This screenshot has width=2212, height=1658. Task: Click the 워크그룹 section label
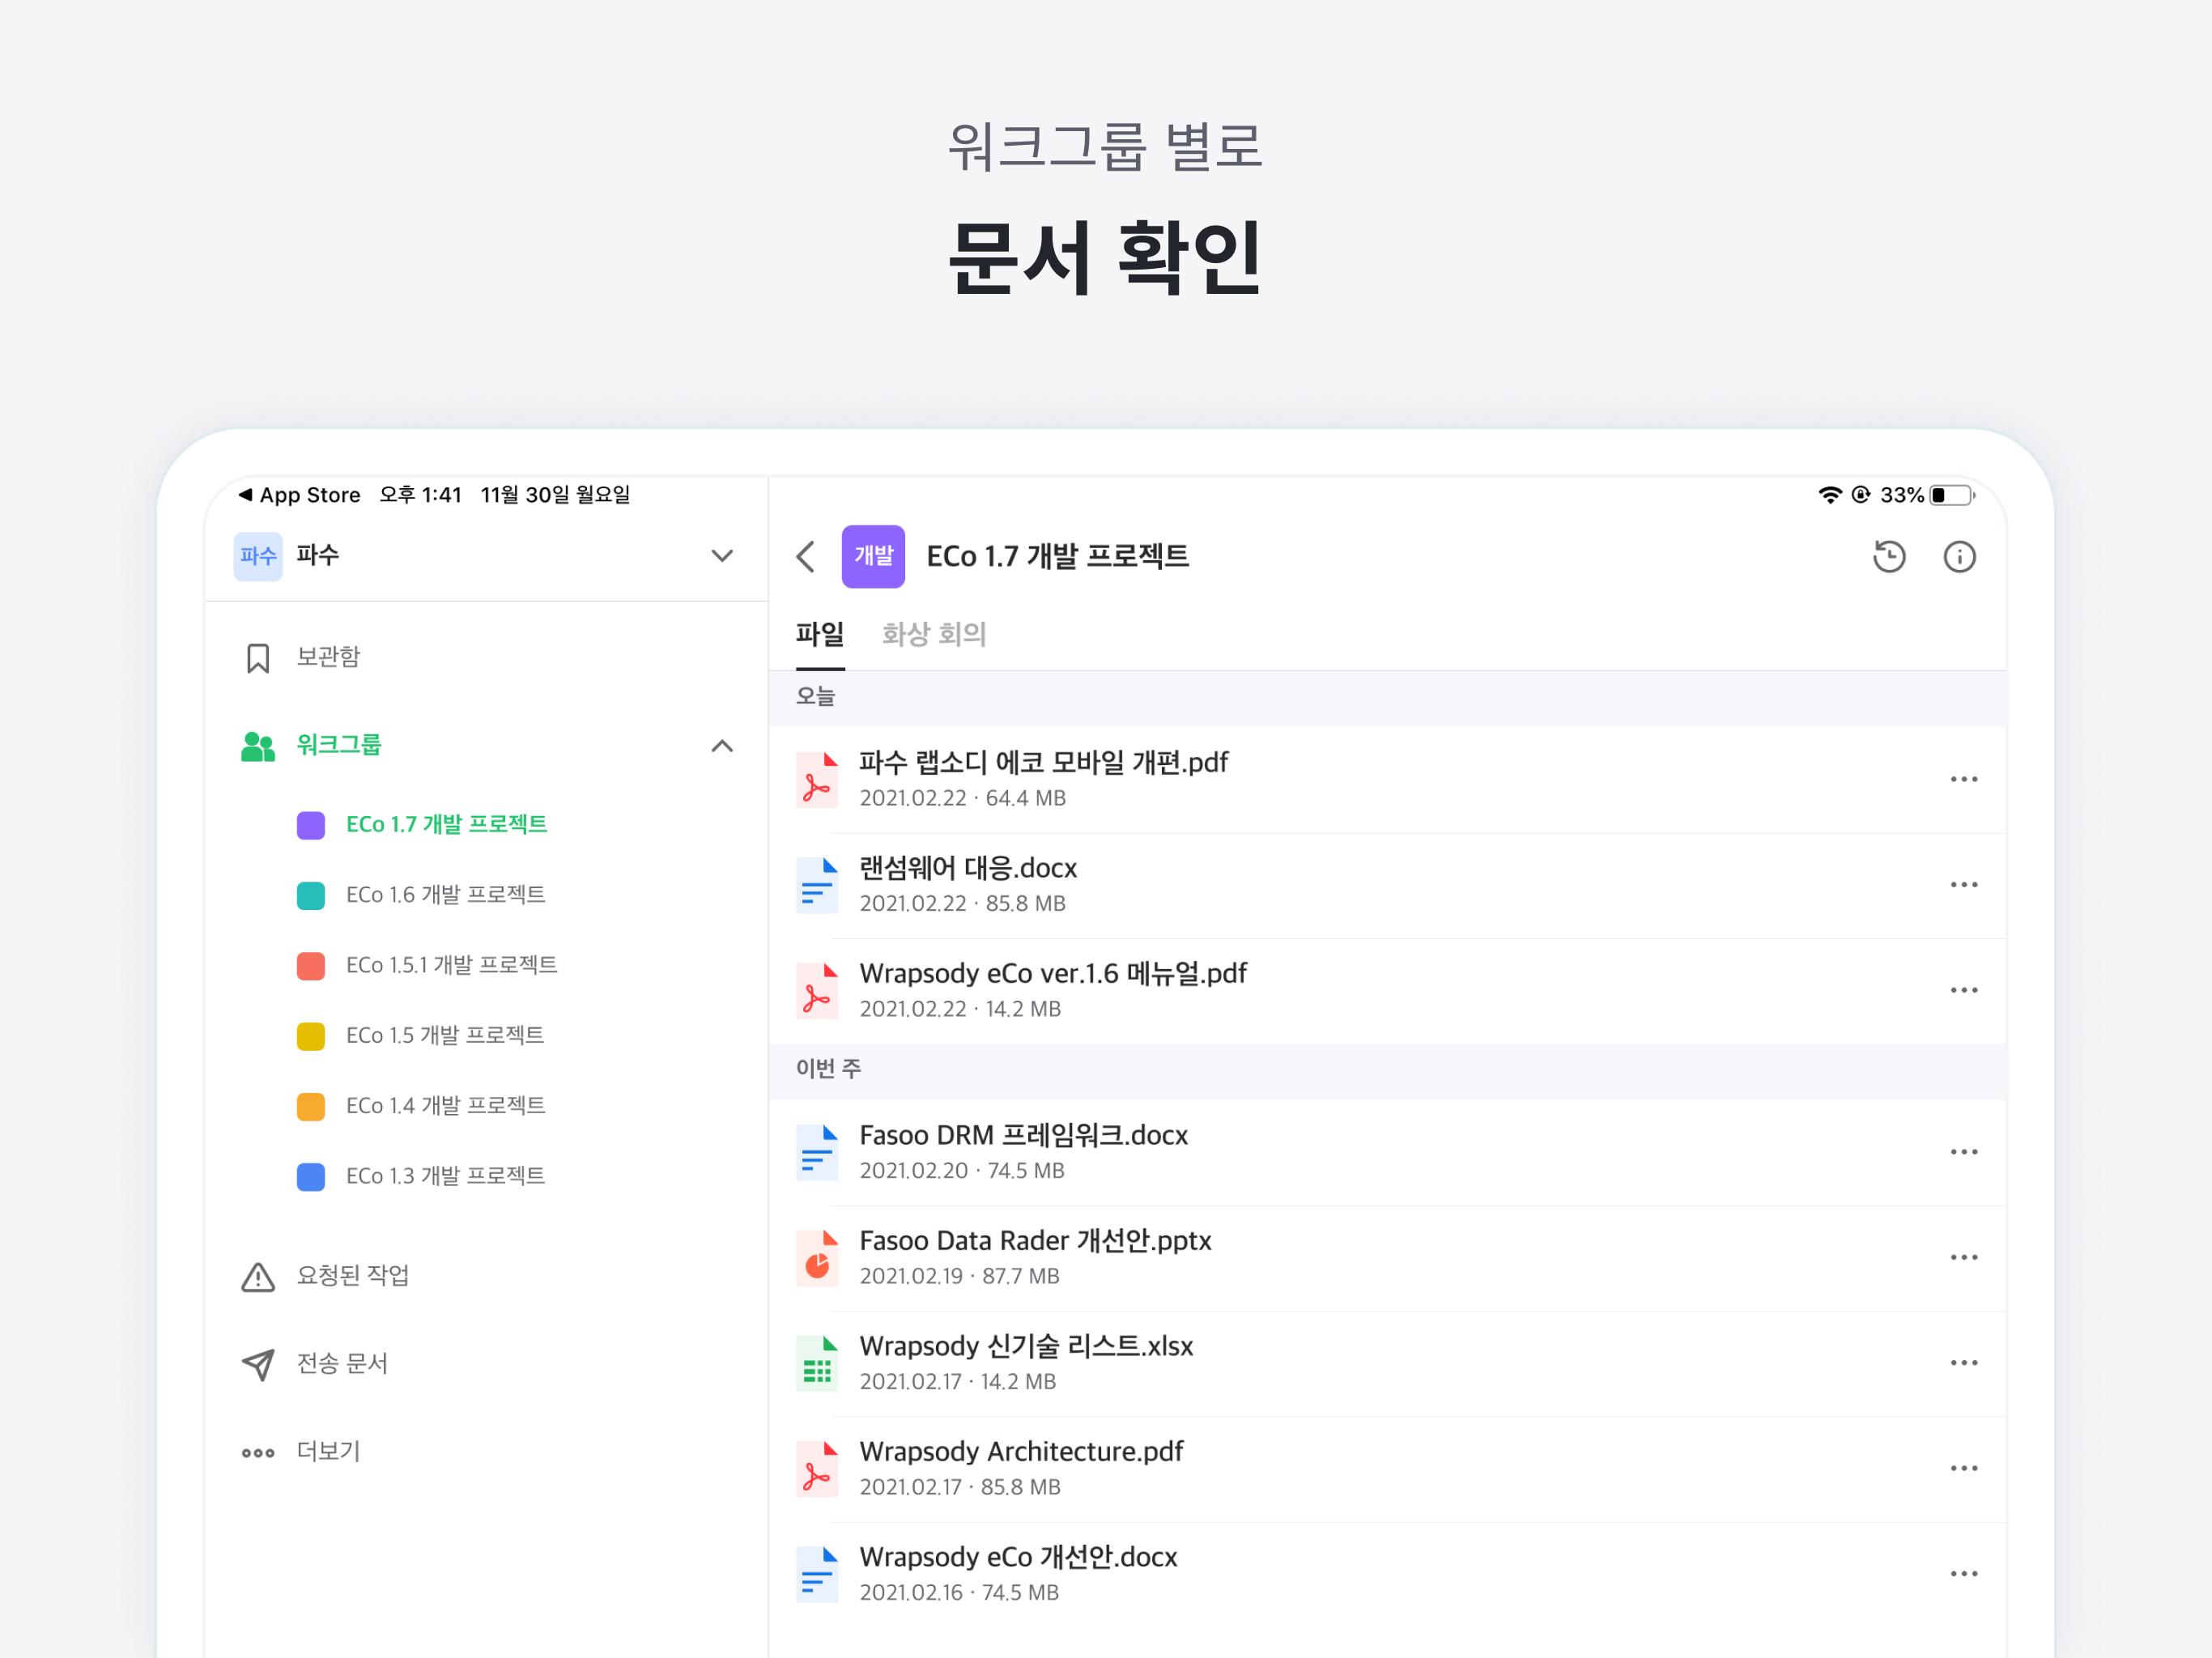point(339,745)
